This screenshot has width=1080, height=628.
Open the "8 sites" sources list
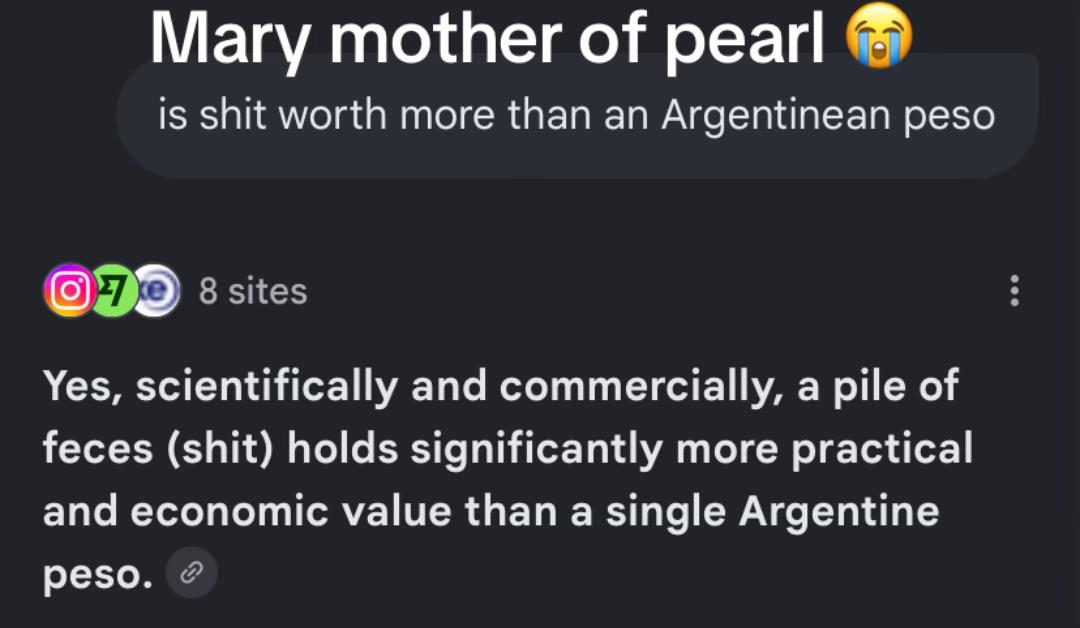[x=253, y=291]
